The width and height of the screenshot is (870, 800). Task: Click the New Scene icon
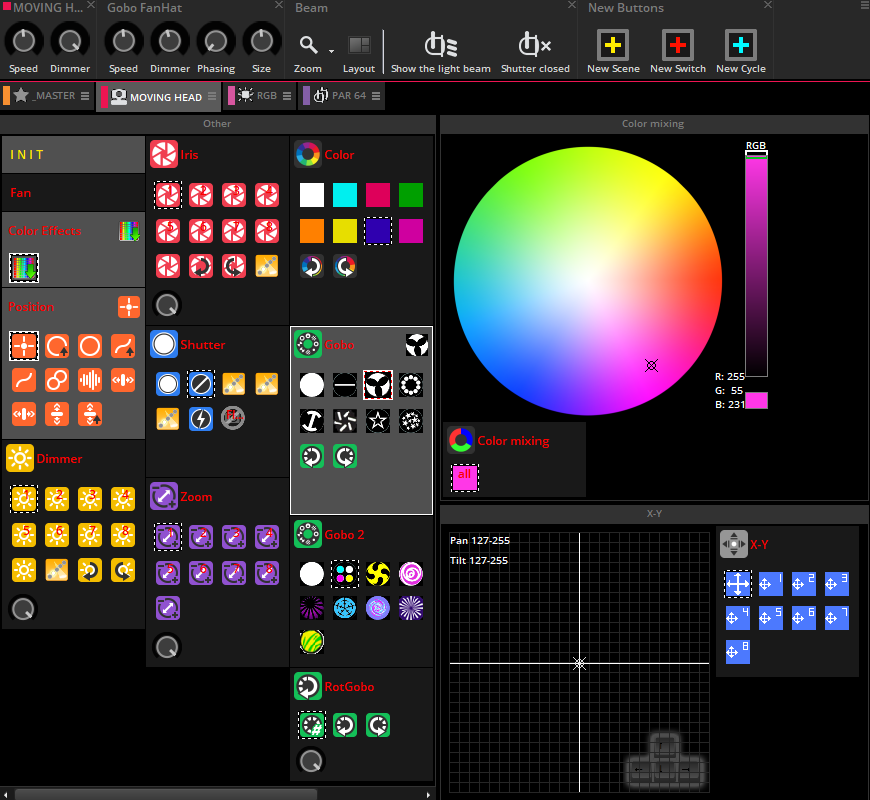tap(612, 45)
